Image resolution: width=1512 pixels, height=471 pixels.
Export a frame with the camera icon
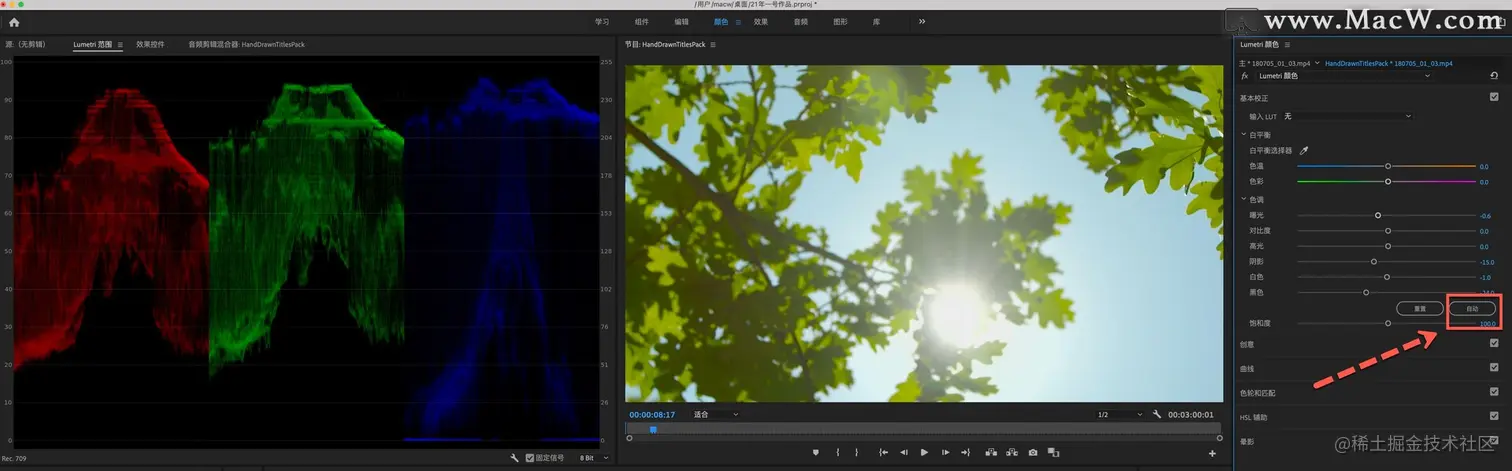click(x=1033, y=453)
